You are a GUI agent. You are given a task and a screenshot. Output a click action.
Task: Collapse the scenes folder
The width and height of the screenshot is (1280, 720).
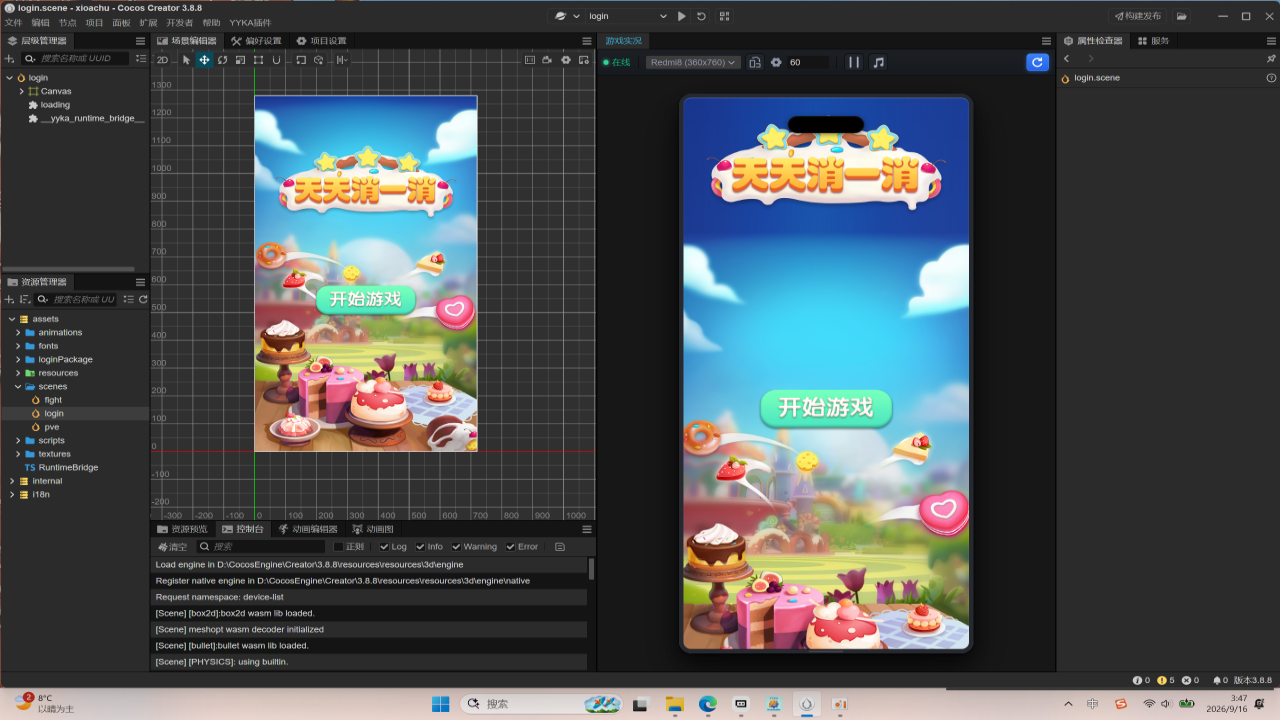(x=17, y=386)
